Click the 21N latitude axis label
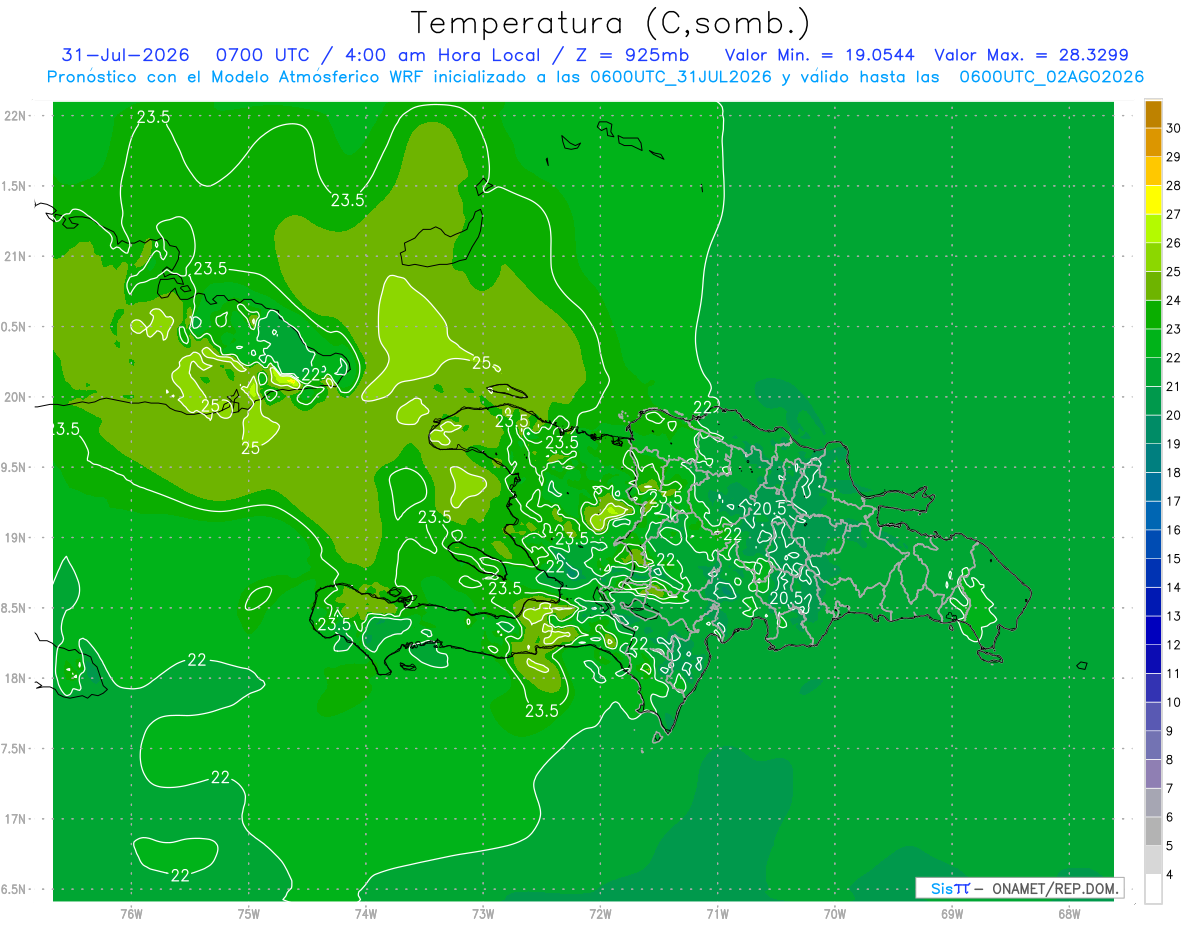 tap(15, 257)
